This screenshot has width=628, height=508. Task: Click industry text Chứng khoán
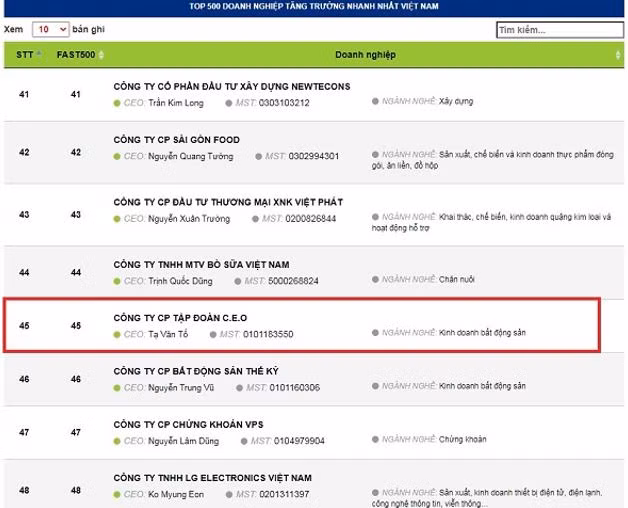tap(463, 439)
